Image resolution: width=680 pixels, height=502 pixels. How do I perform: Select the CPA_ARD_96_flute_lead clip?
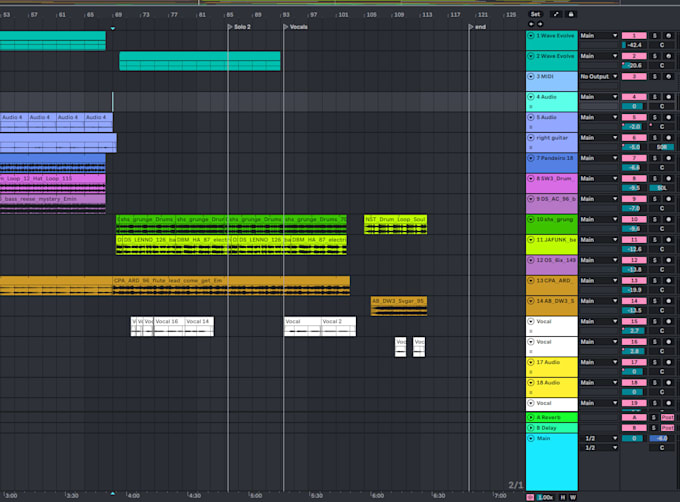[x=231, y=285]
